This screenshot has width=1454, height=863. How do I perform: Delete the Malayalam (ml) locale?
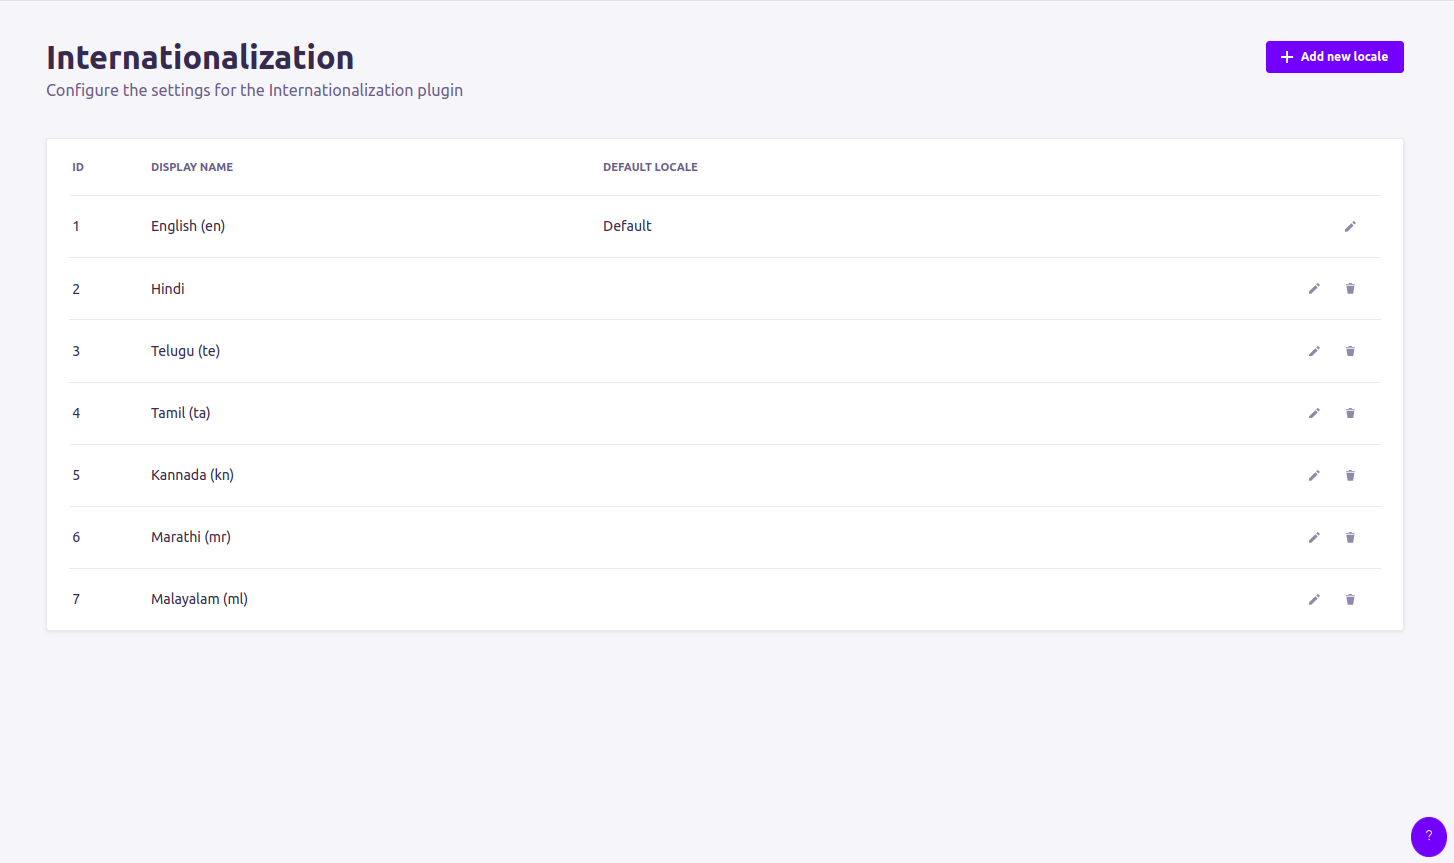point(1350,599)
